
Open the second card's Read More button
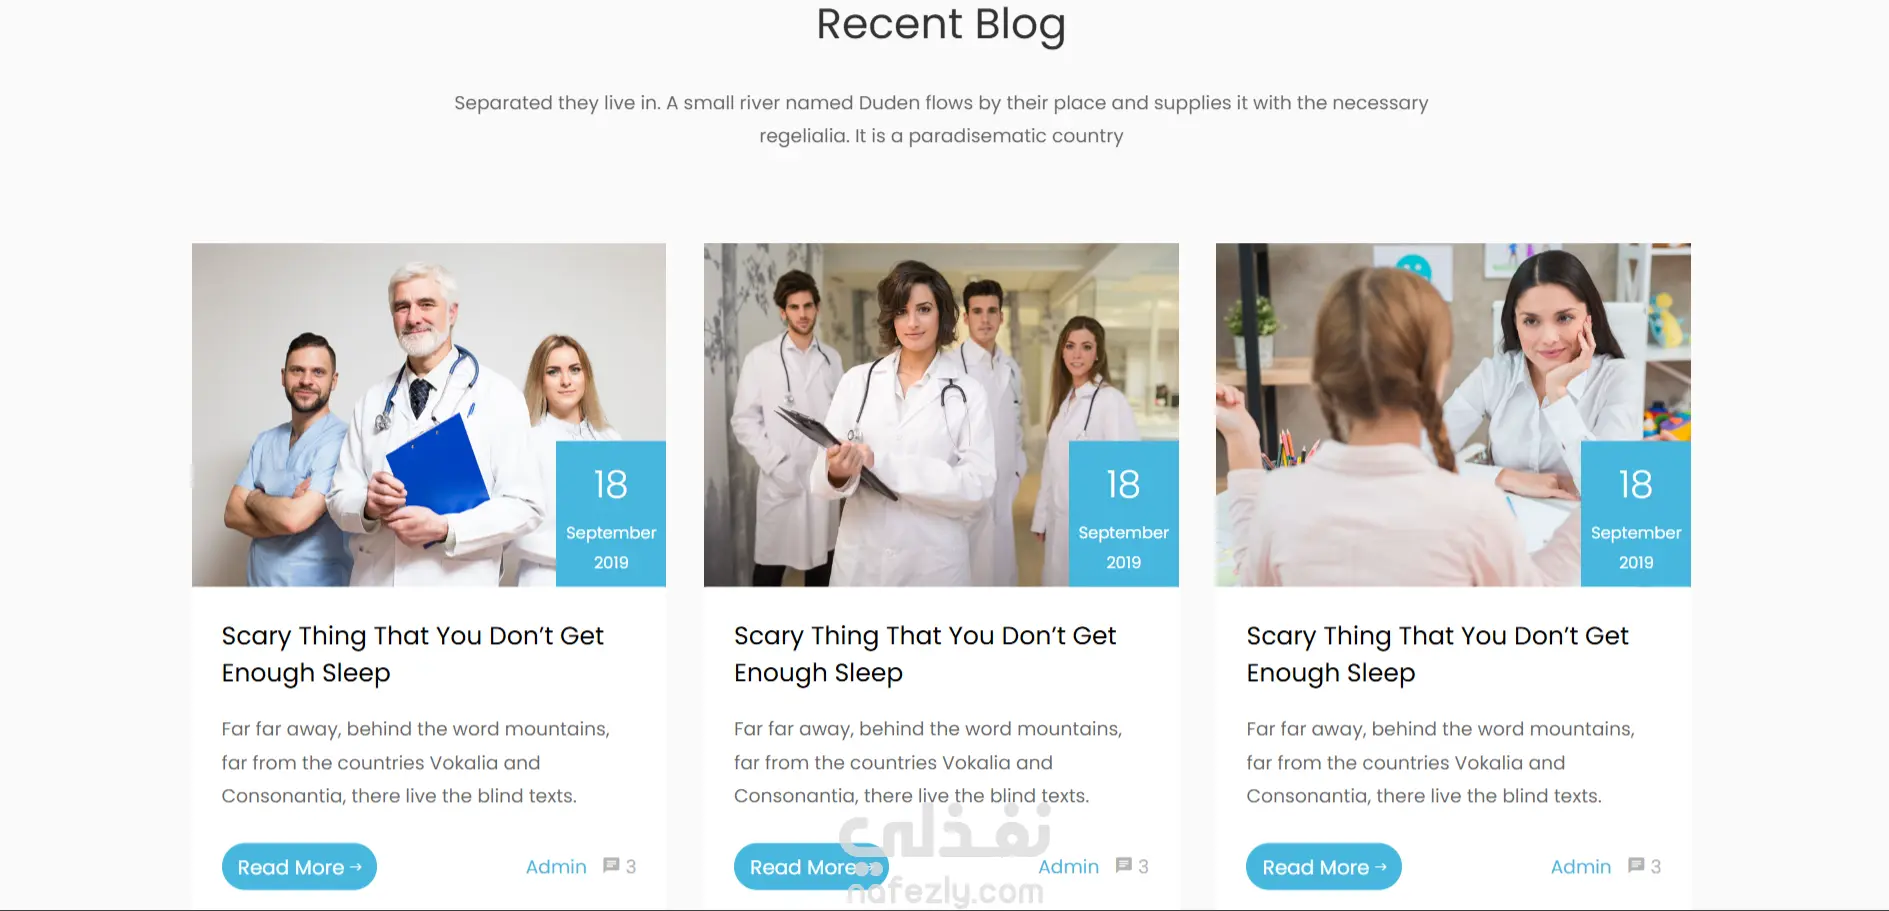pos(811,867)
